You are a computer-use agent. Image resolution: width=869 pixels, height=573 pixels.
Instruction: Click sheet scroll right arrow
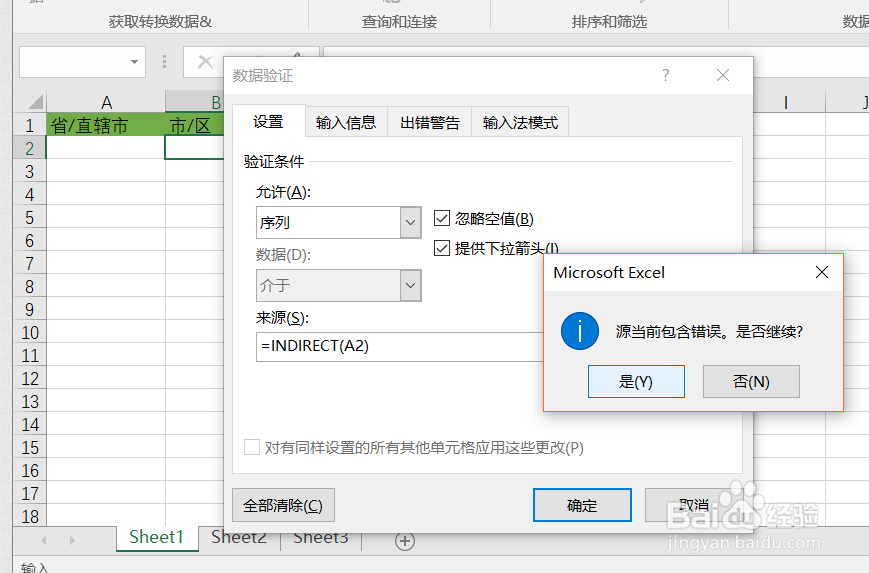click(x=72, y=540)
